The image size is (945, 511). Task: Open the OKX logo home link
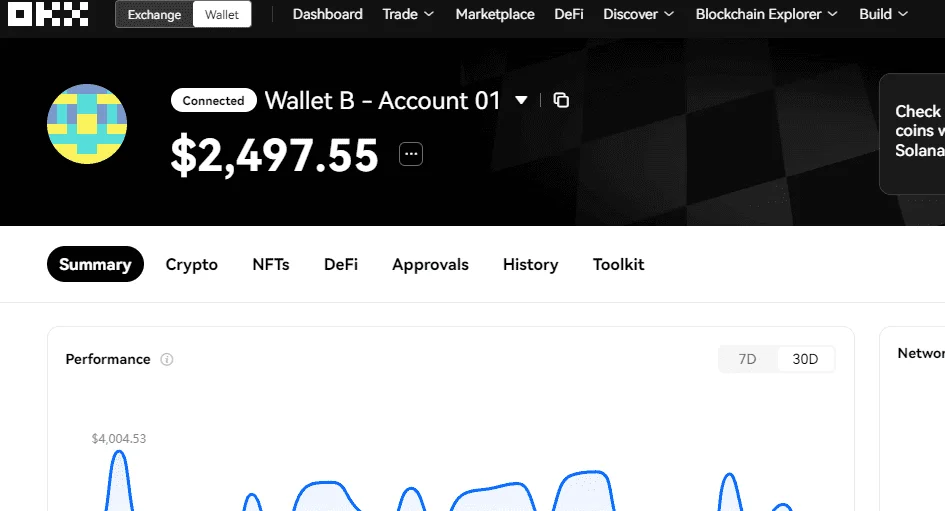click(48, 13)
